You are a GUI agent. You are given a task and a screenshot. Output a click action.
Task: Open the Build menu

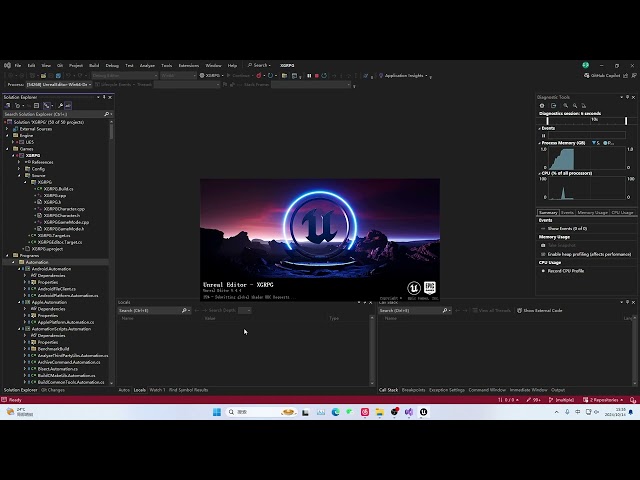[x=94, y=65]
